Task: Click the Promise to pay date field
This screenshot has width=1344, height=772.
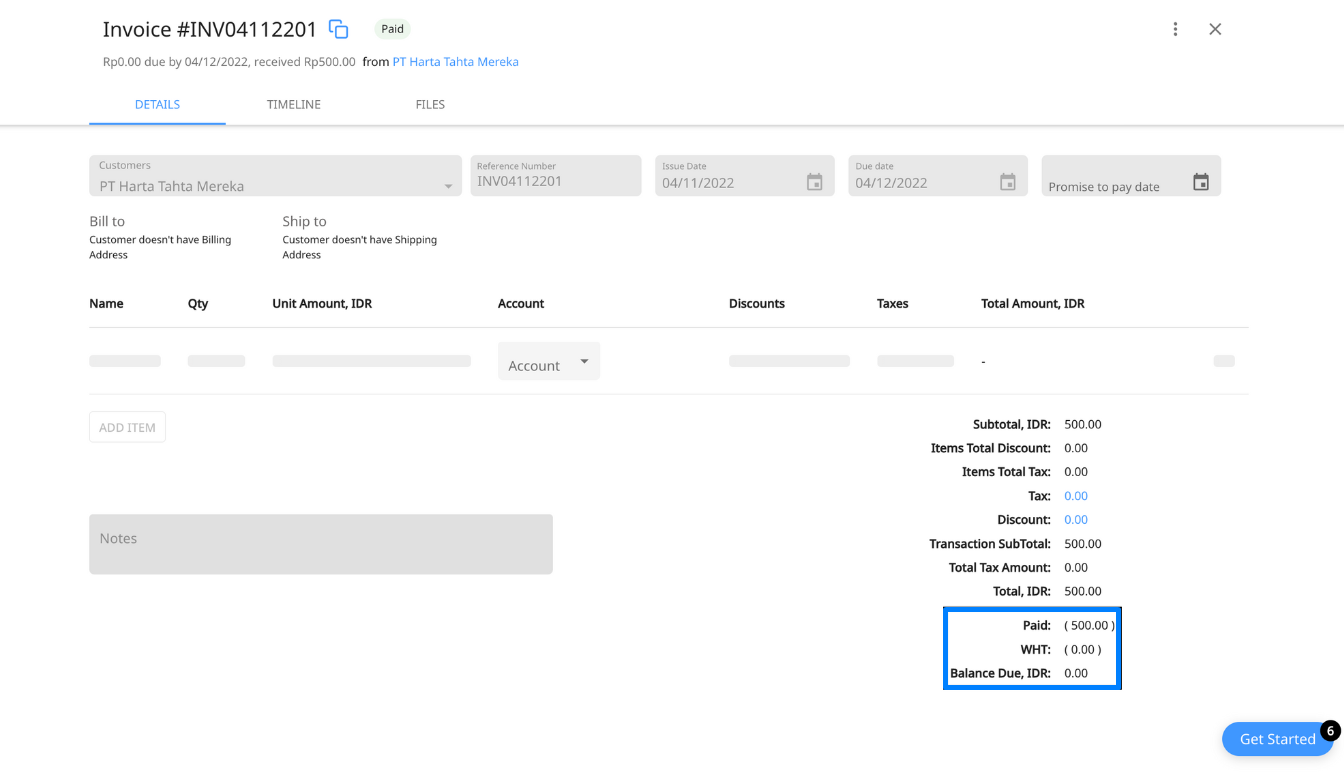Action: (x=1131, y=175)
